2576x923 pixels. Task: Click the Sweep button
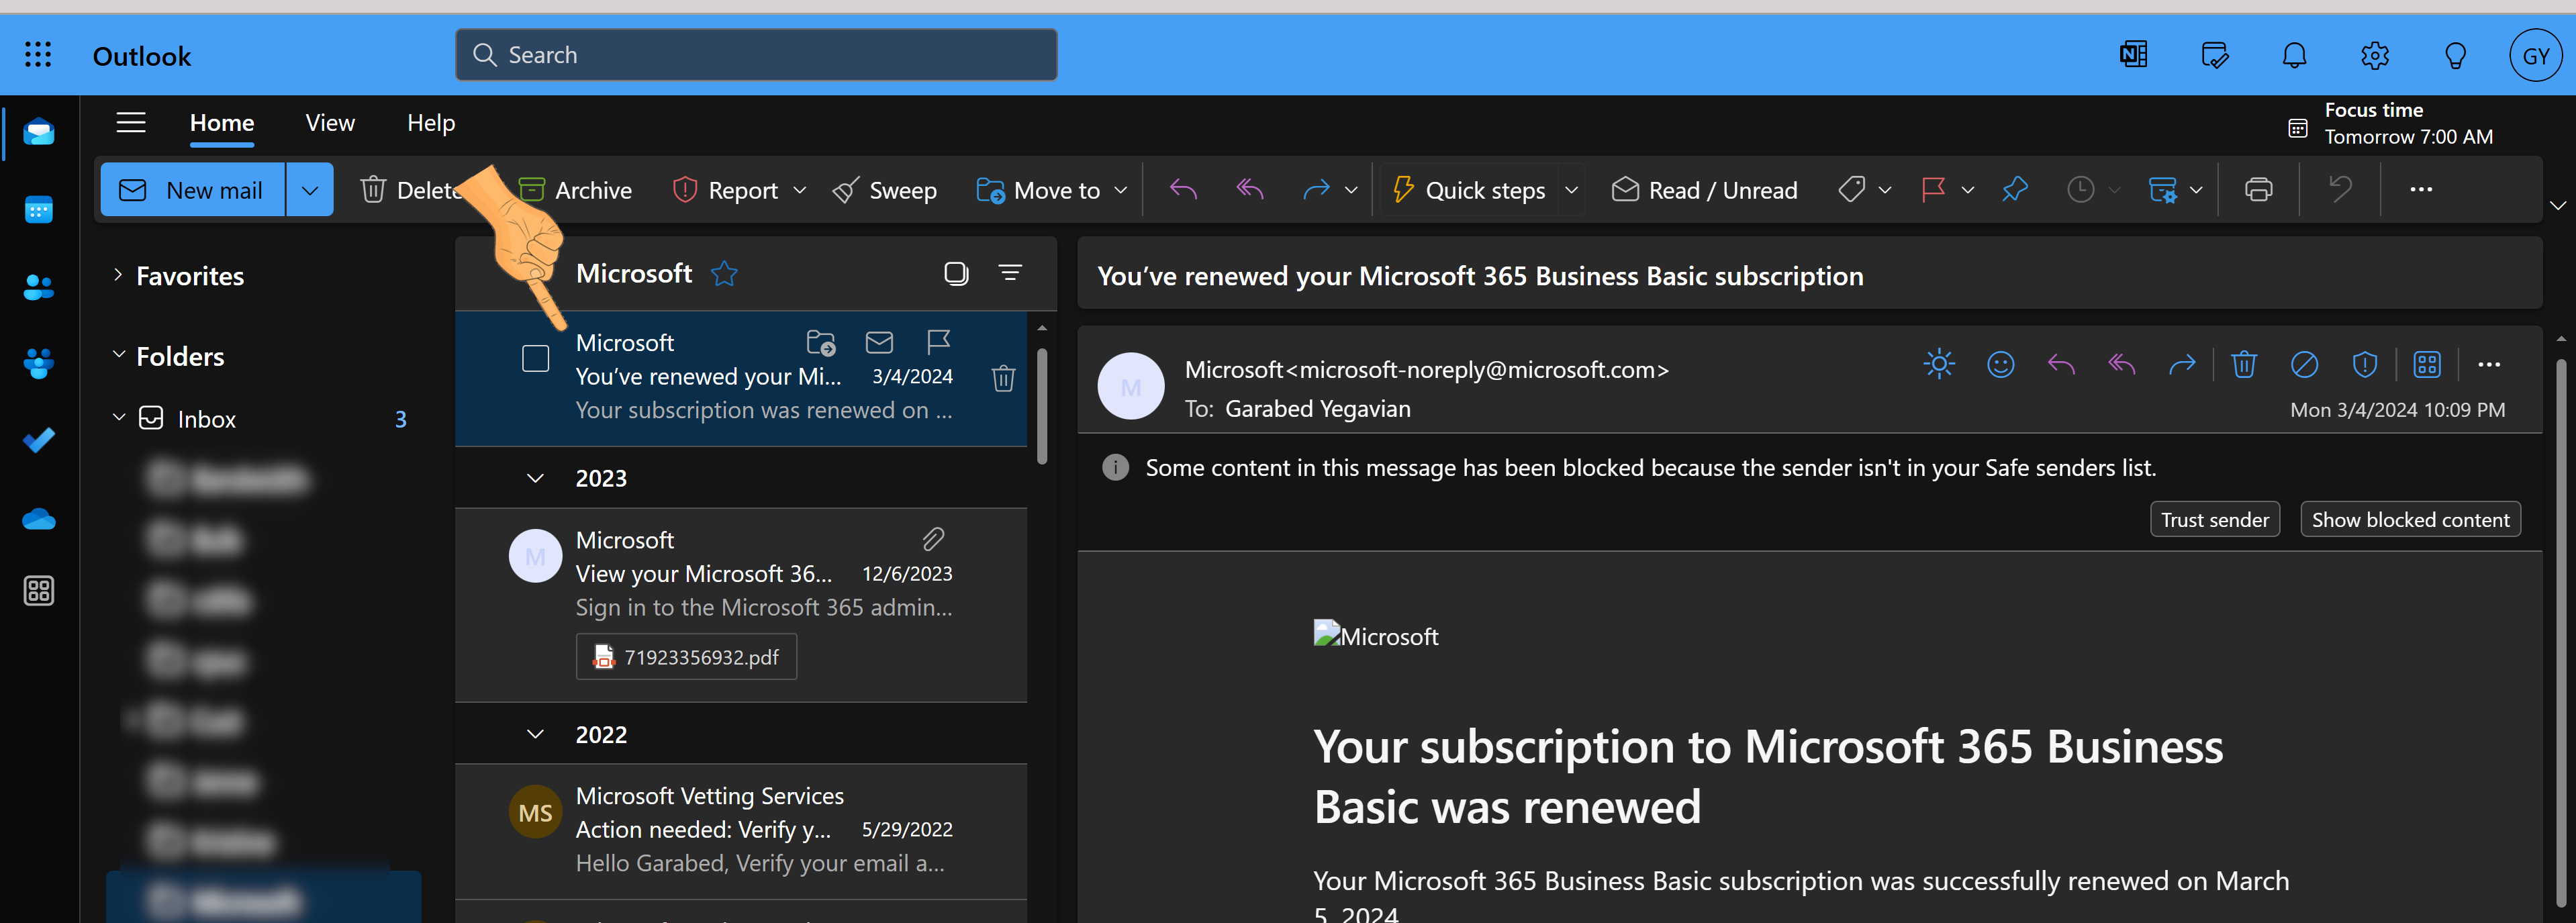(x=884, y=190)
